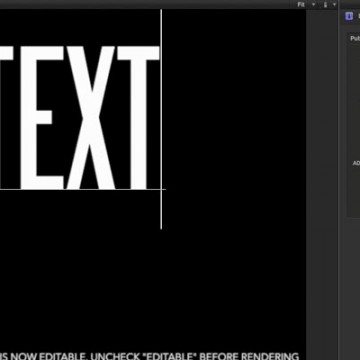Click the bottom end of vertical guide
The height and width of the screenshot is (360, 360).
tap(161, 228)
